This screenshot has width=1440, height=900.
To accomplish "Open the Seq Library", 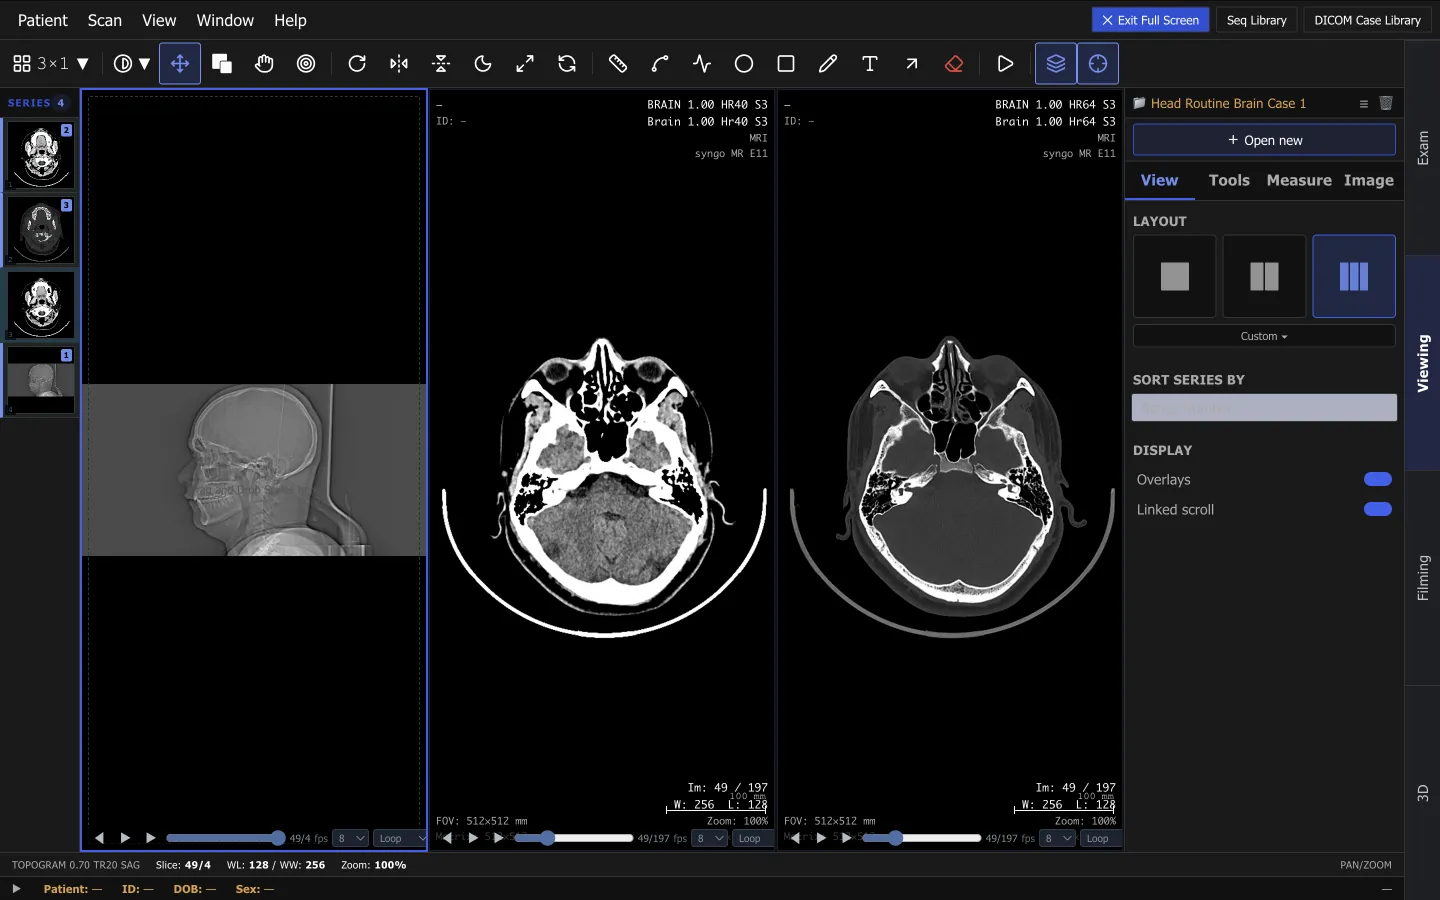I will (1257, 20).
